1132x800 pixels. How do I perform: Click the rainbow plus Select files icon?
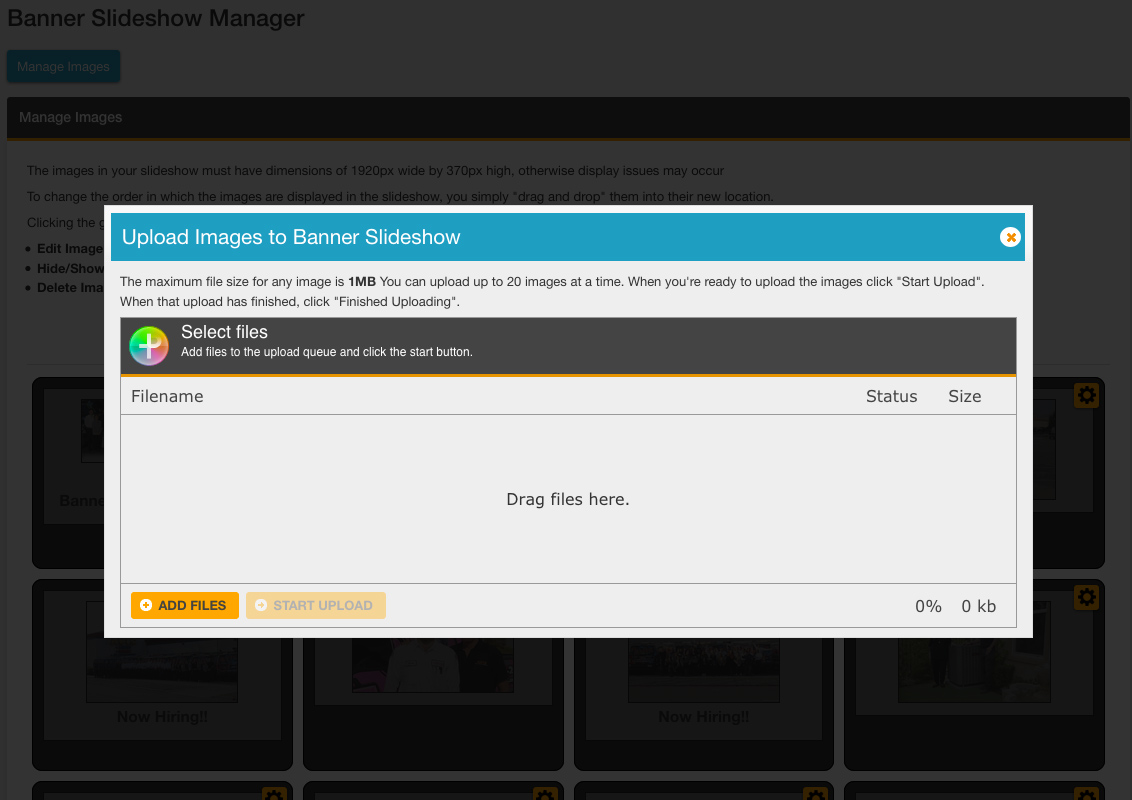click(x=149, y=346)
